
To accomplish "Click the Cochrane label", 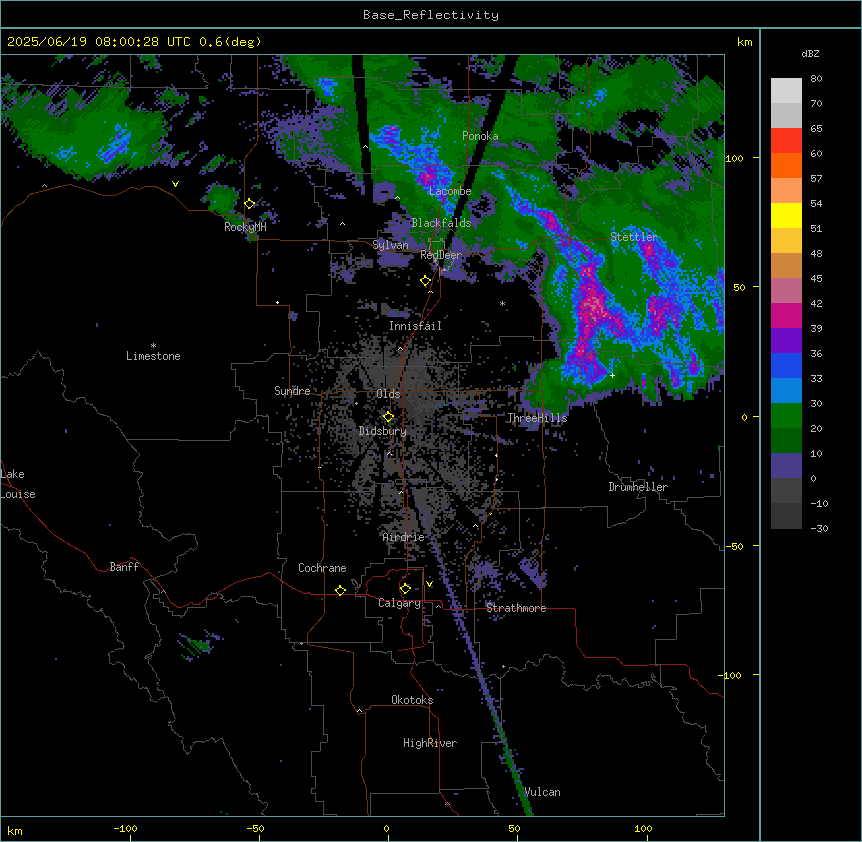I will (x=322, y=568).
